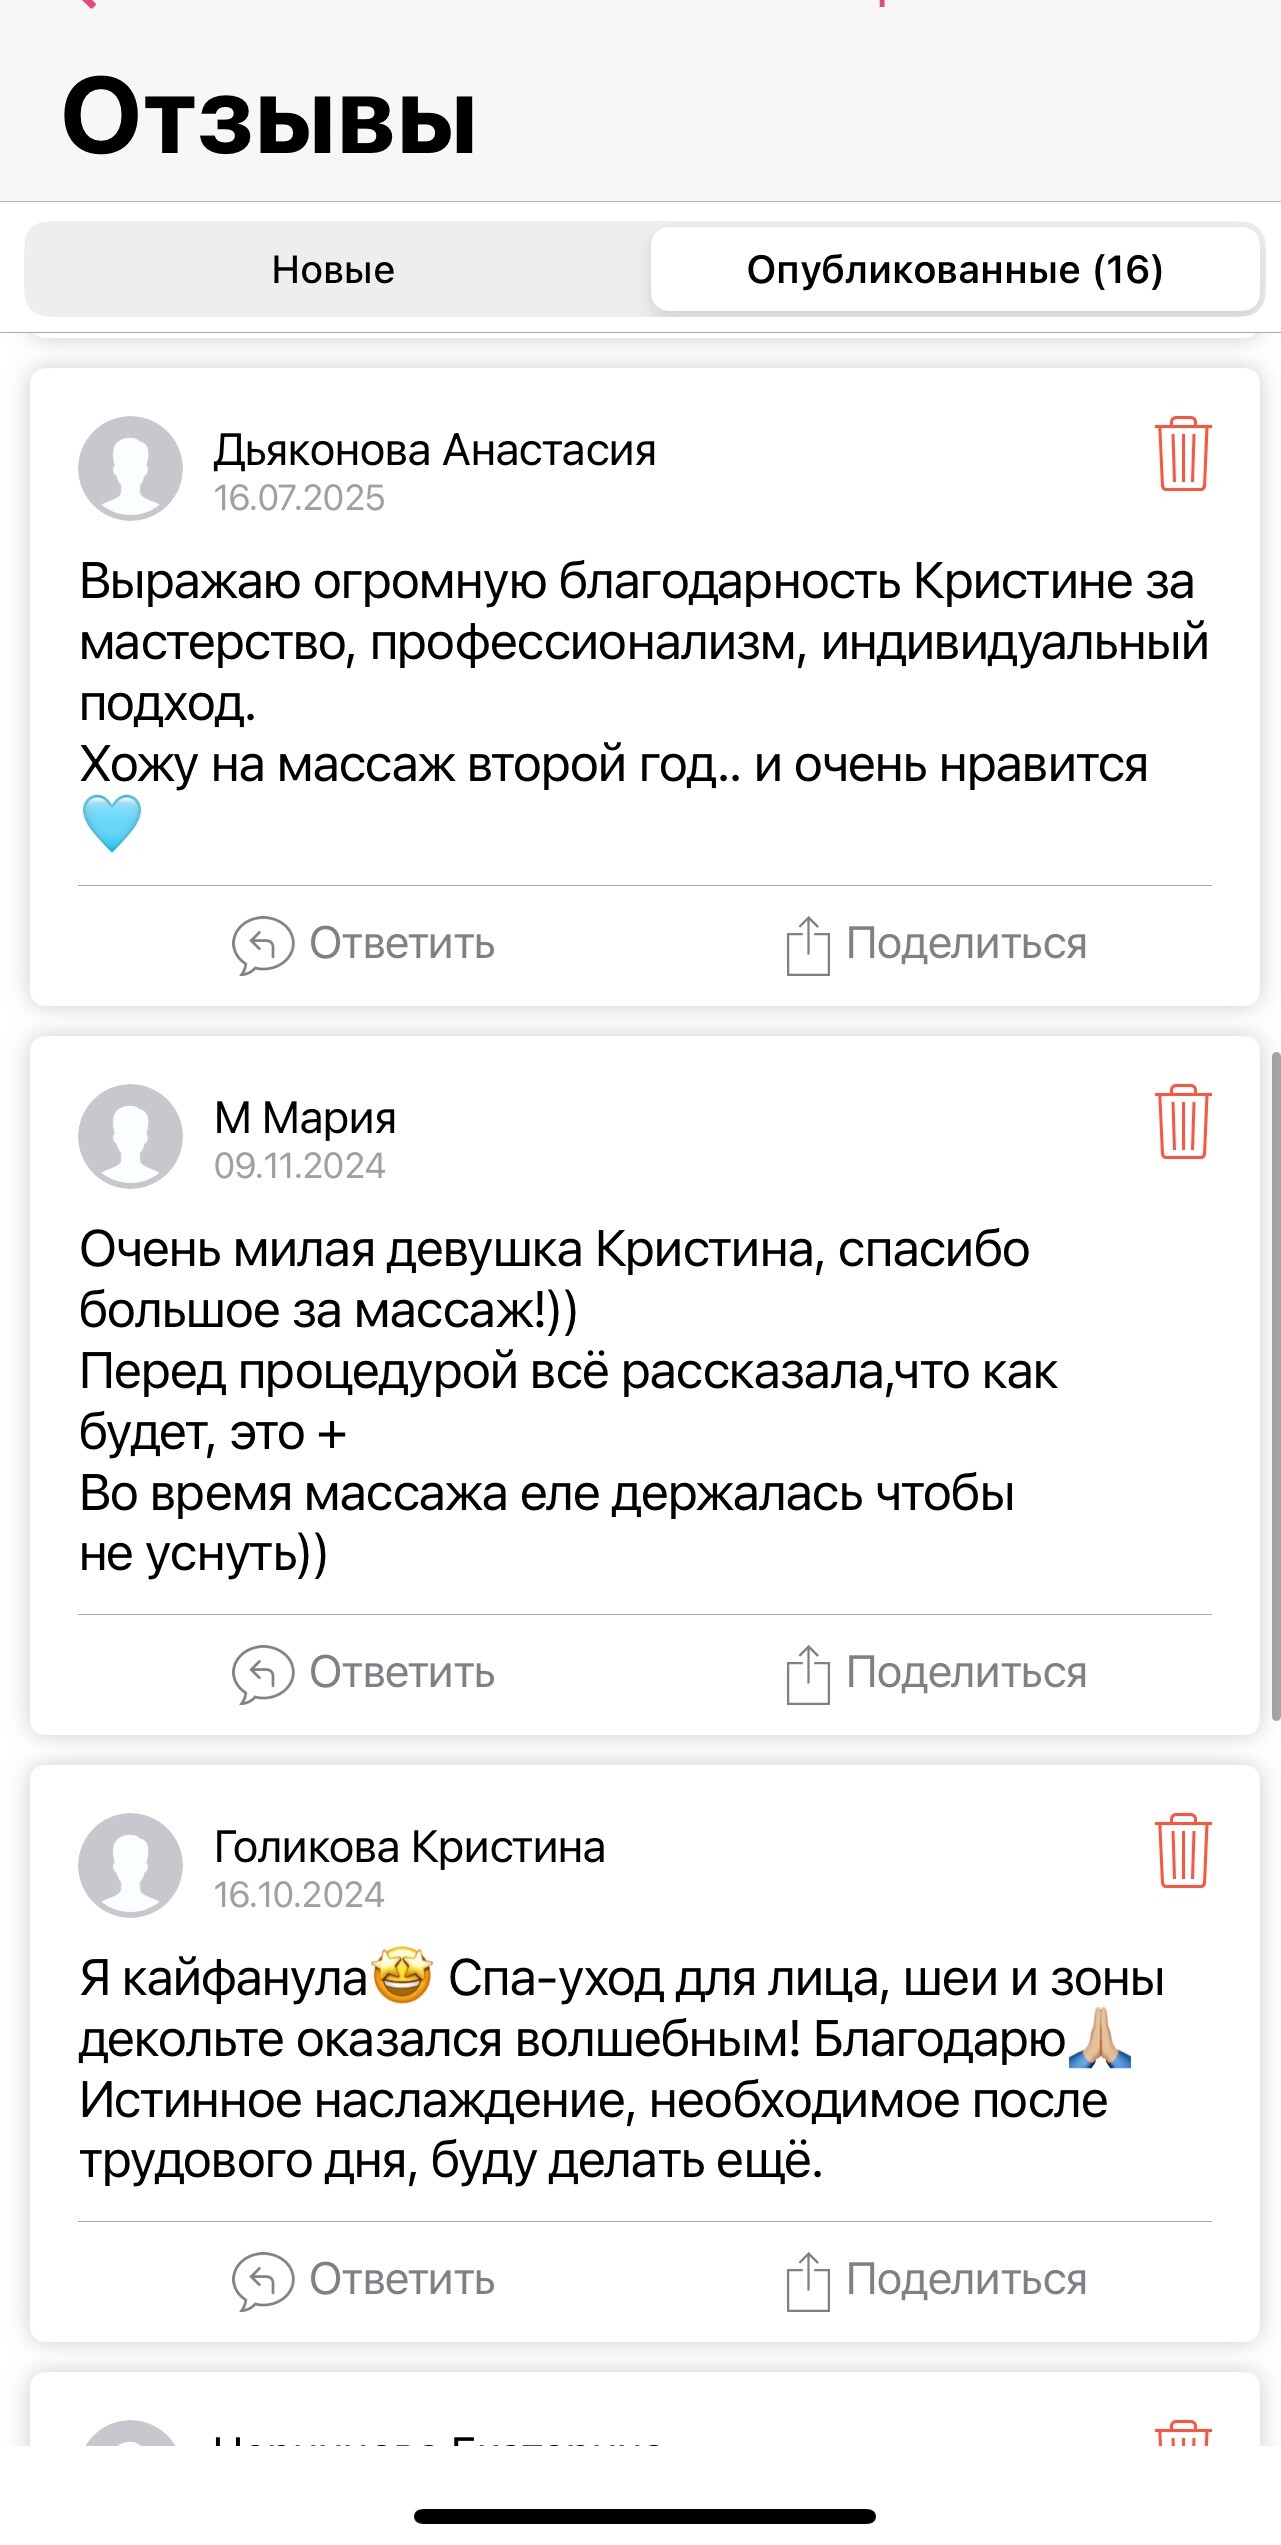
Task: Switch to the Новые tab
Action: click(334, 270)
